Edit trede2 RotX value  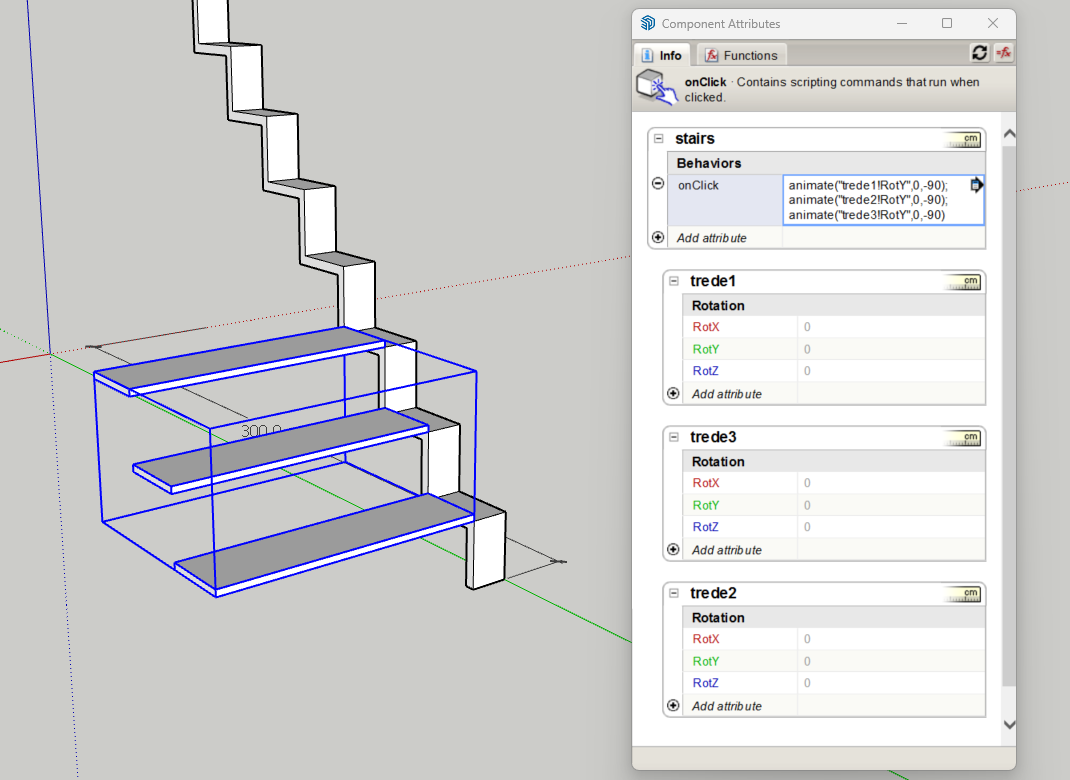[x=891, y=639]
